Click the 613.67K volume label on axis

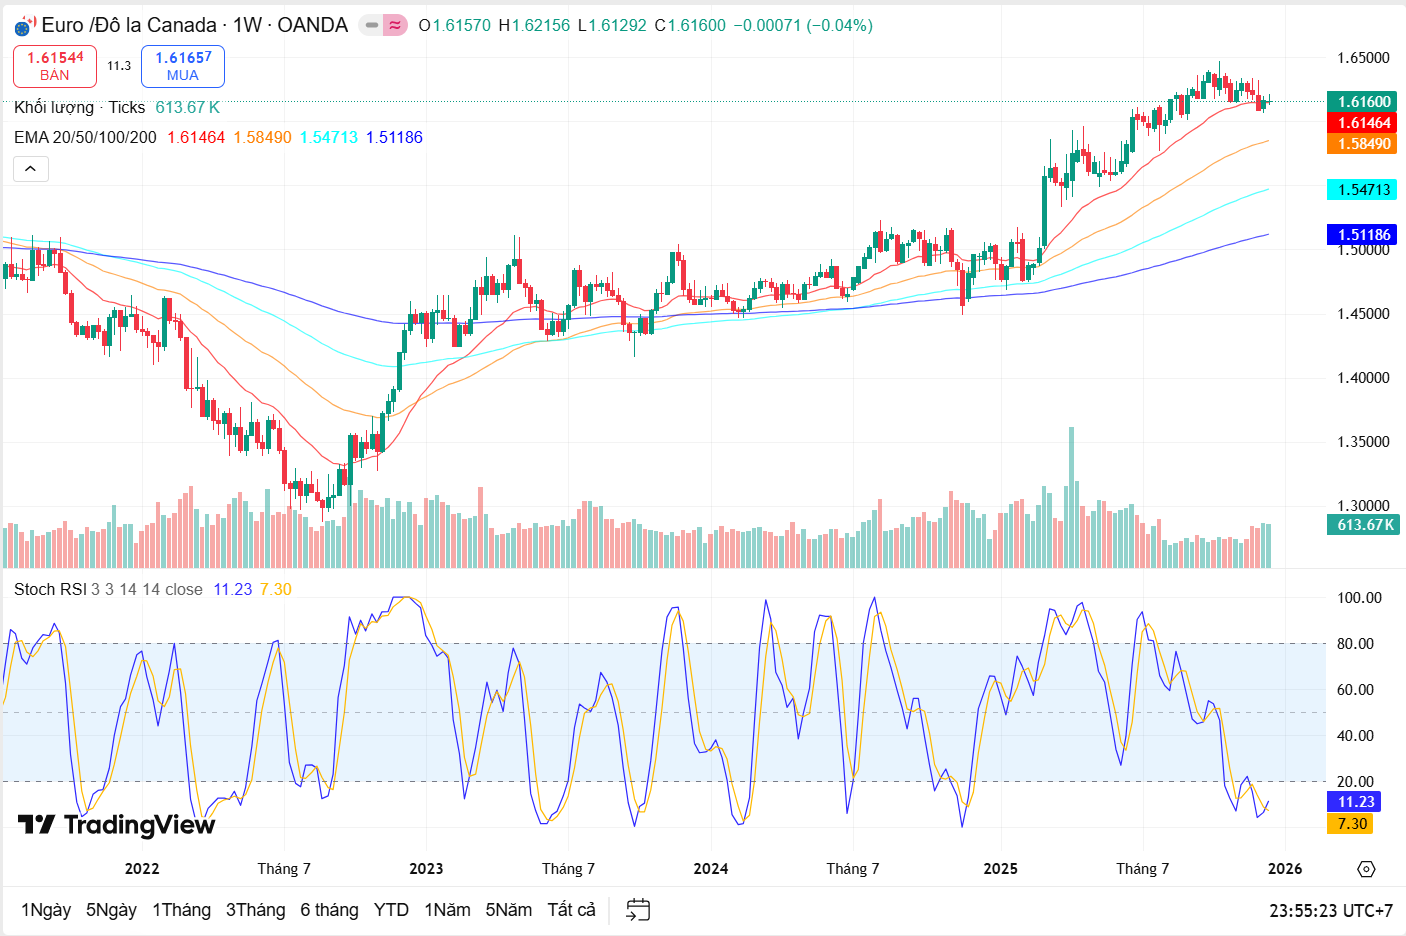point(1363,525)
